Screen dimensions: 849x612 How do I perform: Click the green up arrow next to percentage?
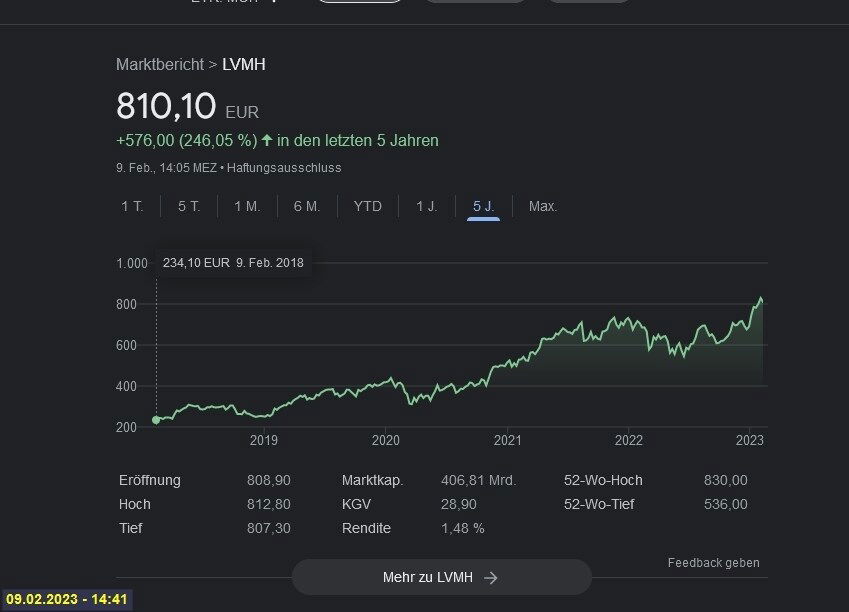(266, 140)
